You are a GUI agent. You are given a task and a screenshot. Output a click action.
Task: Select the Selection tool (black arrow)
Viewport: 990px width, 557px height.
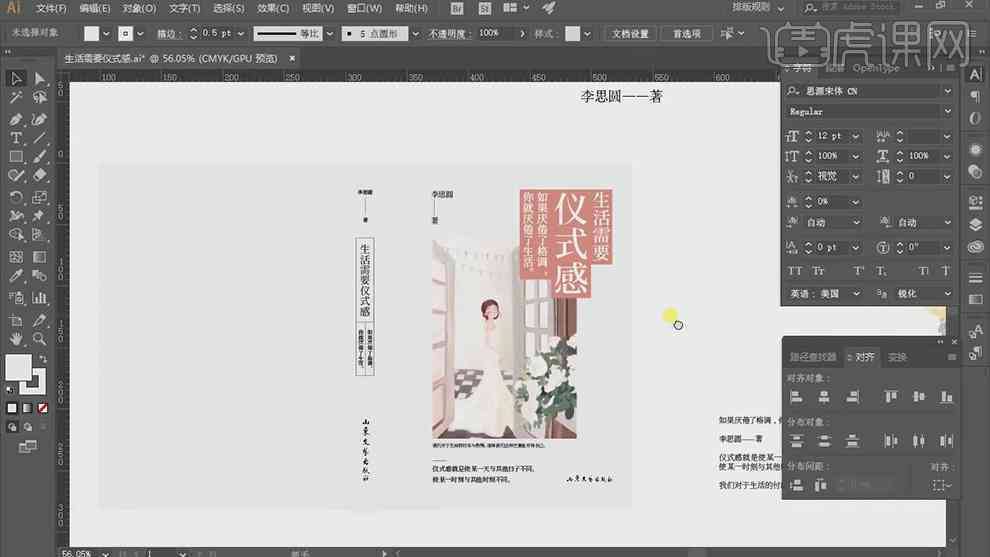pos(16,78)
